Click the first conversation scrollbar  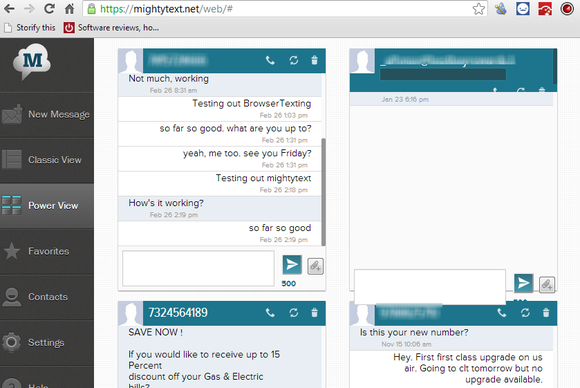pos(323,192)
